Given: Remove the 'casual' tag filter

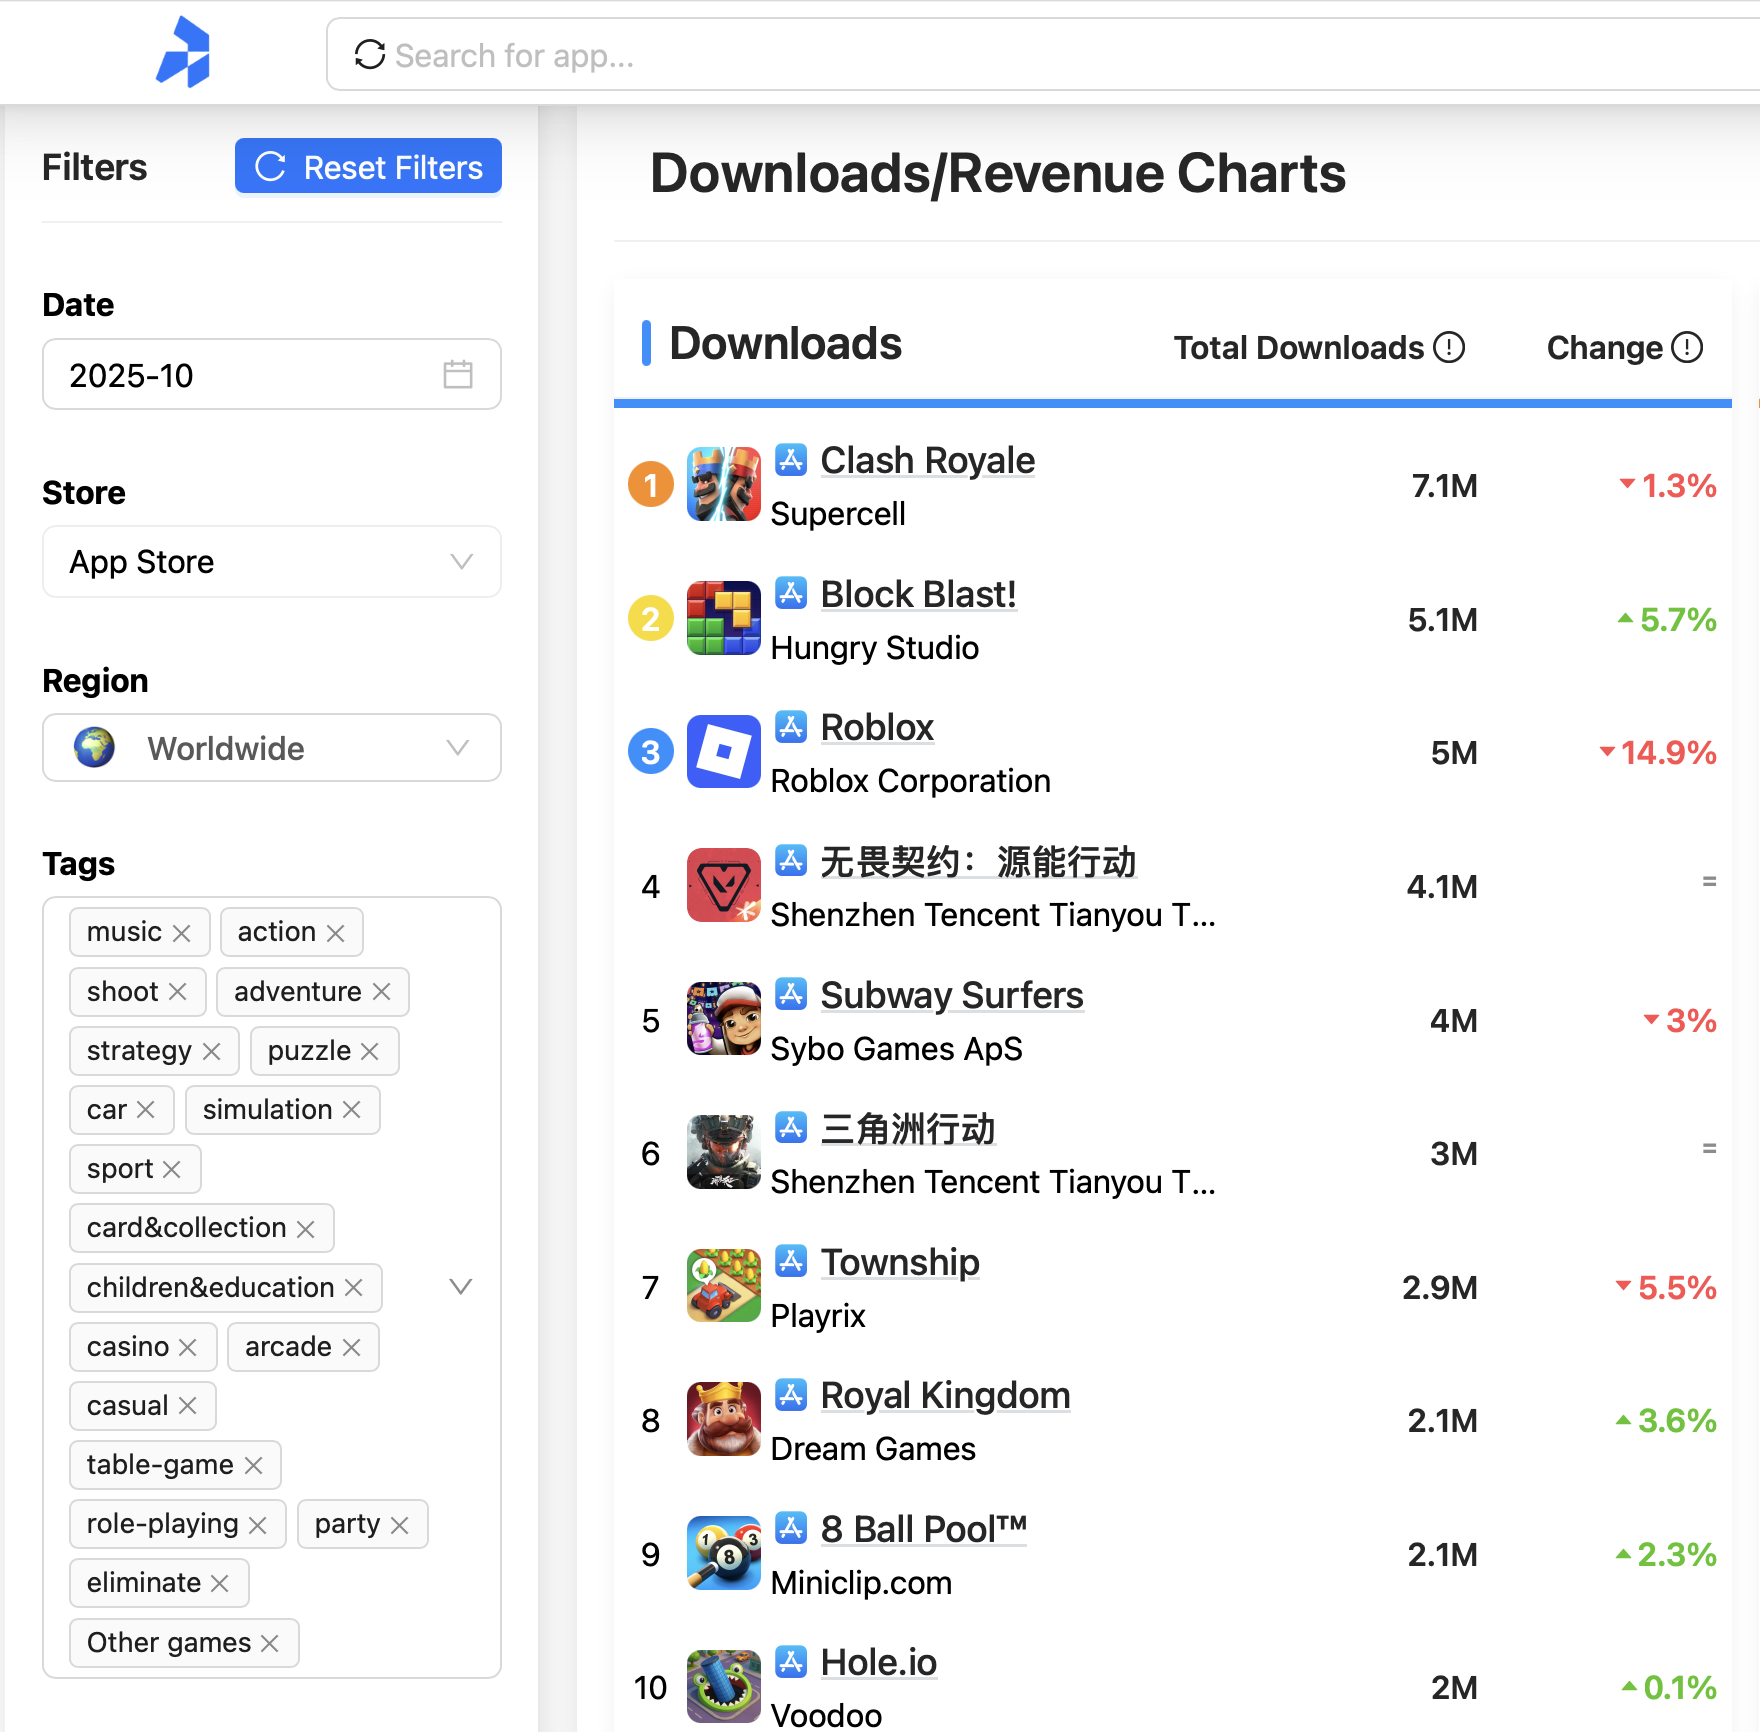Looking at the screenshot, I should [x=186, y=1405].
